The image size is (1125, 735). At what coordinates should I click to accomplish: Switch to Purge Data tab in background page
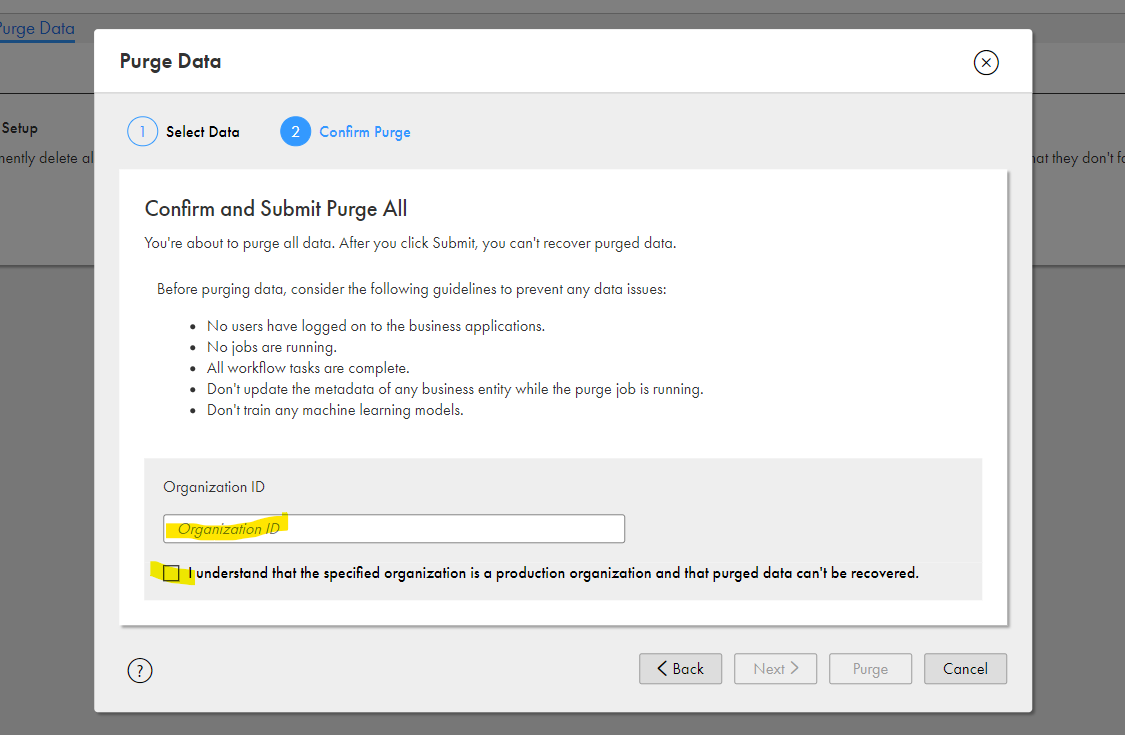click(37, 29)
